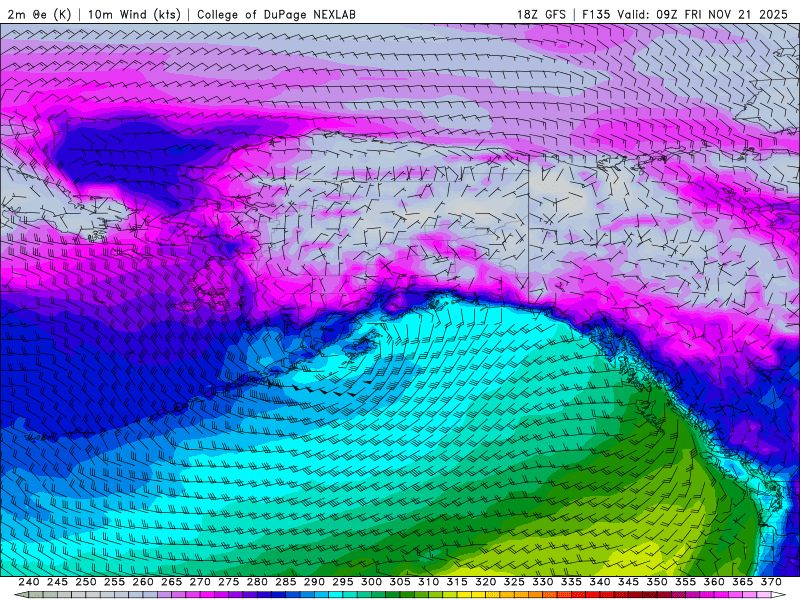Click the '2m θe (K)' title label
Screen dimensions: 800x600
click(x=39, y=14)
